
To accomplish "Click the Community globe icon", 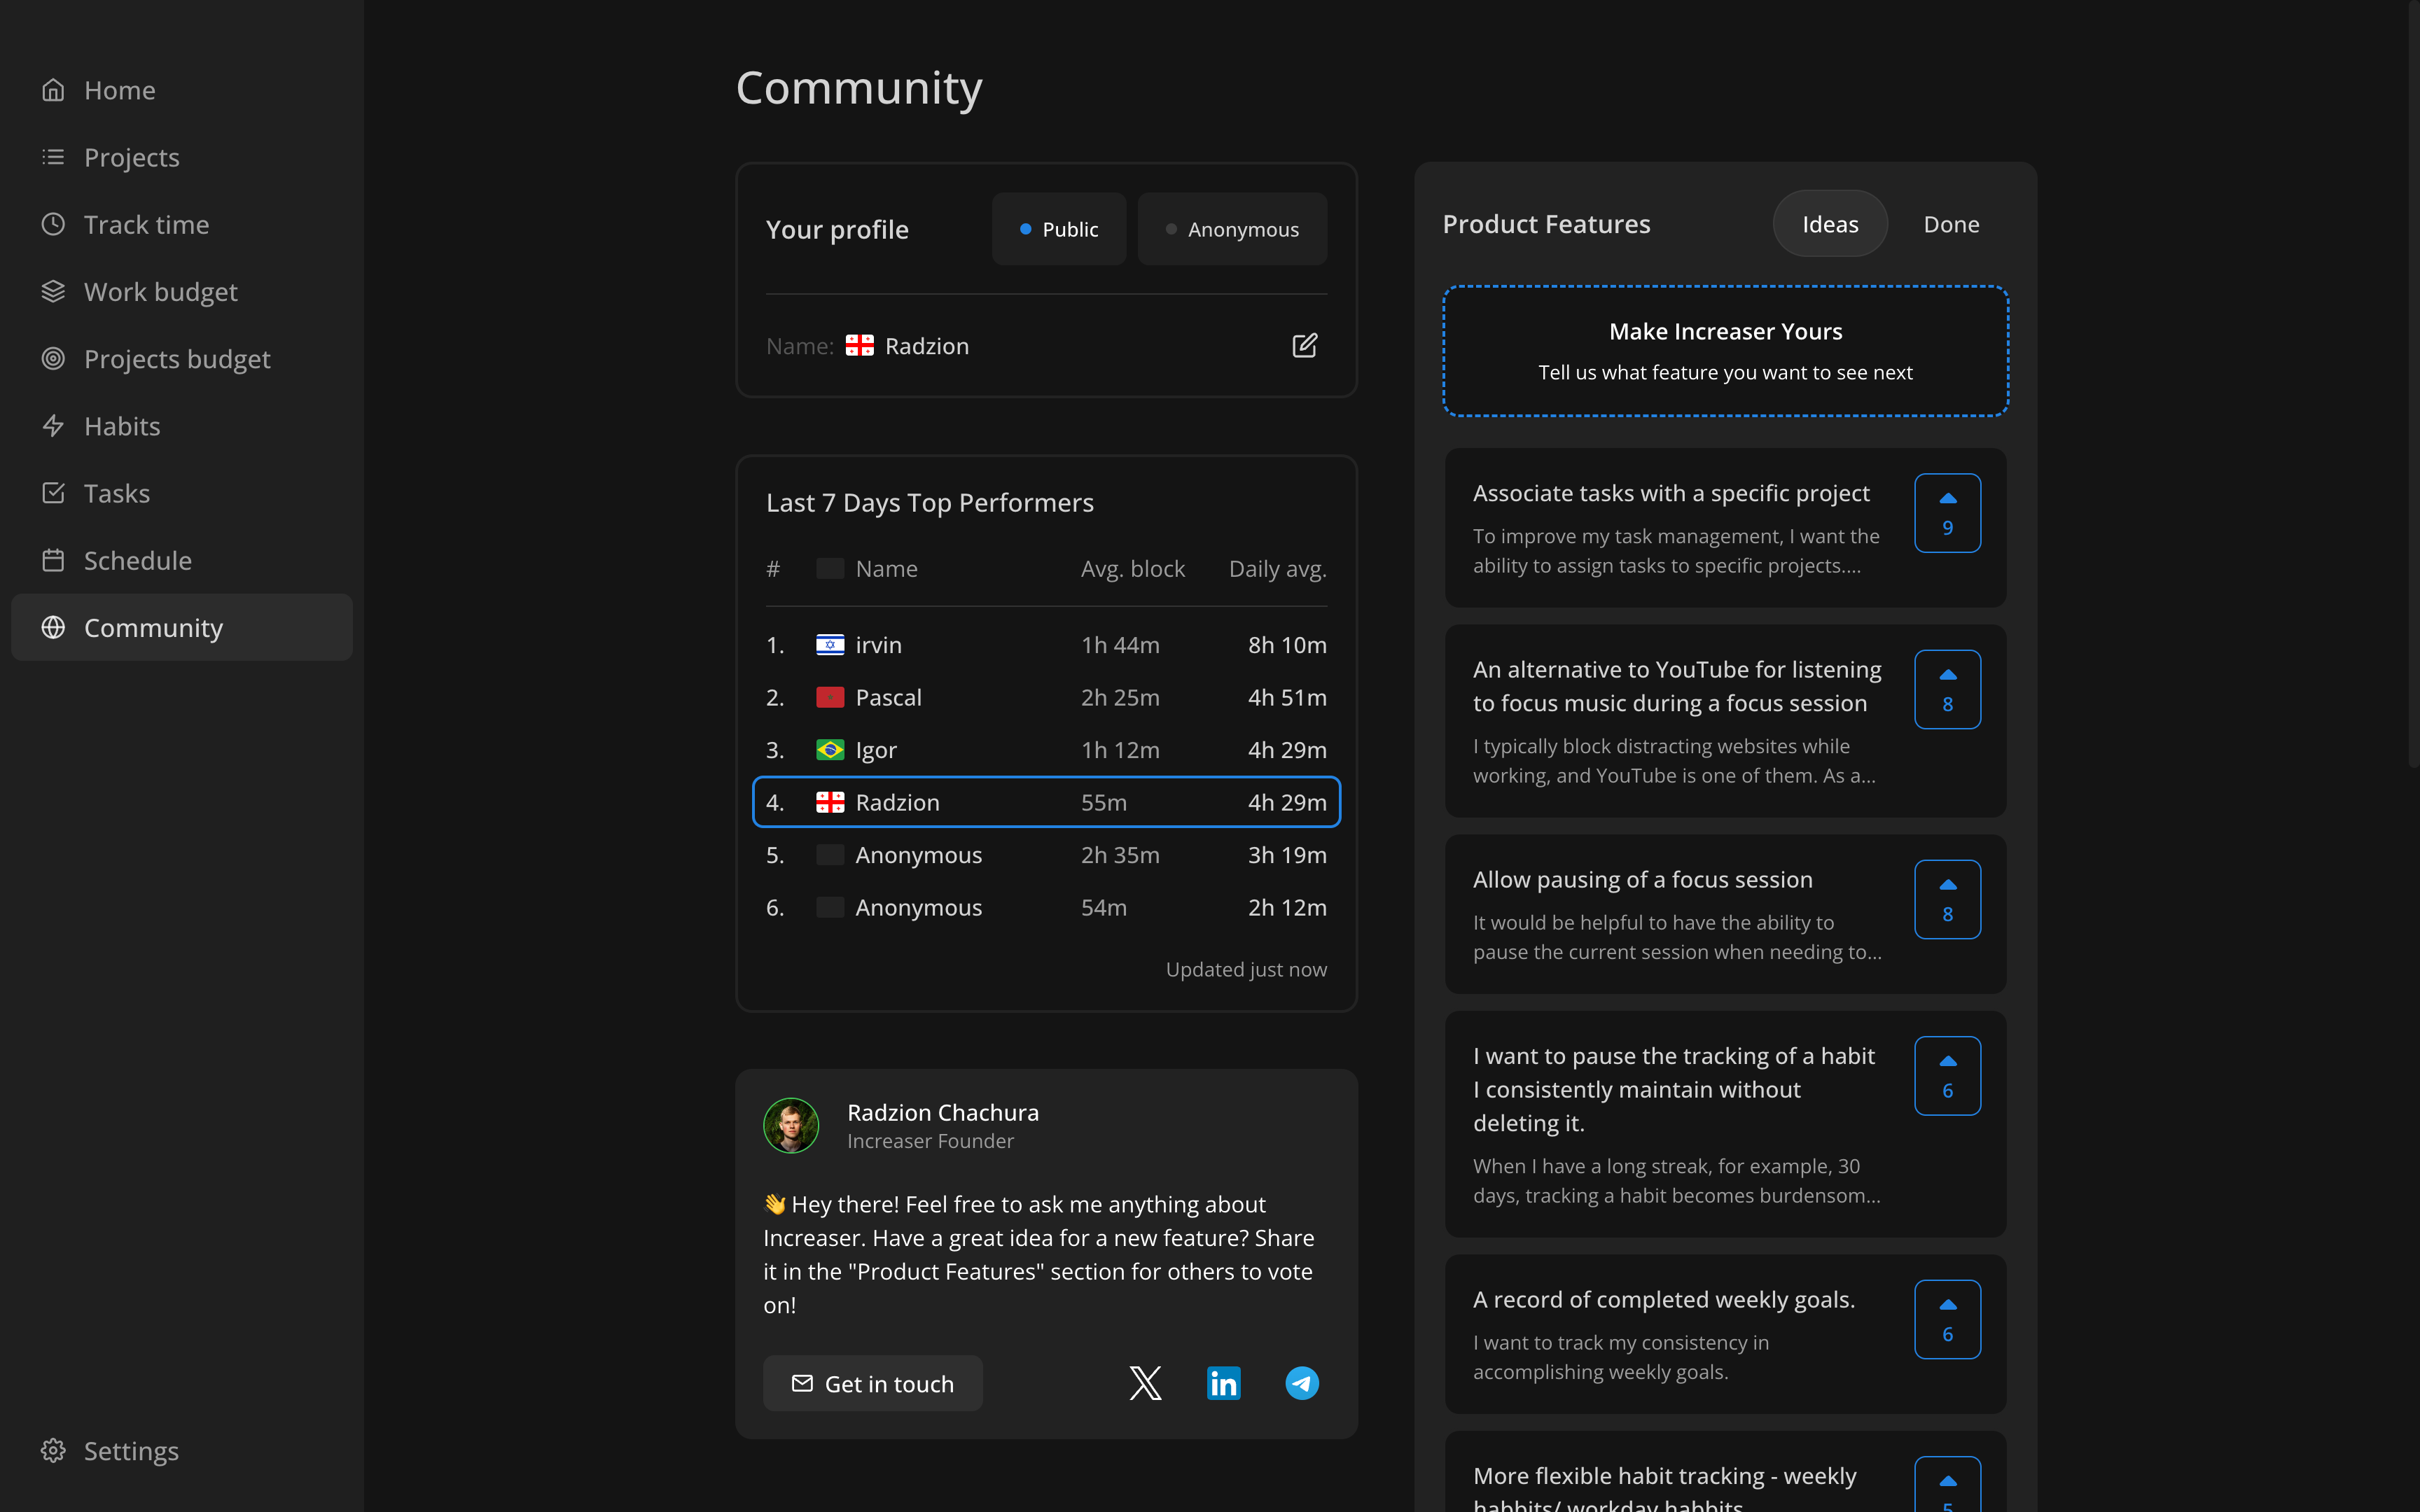I will pyautogui.click(x=53, y=627).
